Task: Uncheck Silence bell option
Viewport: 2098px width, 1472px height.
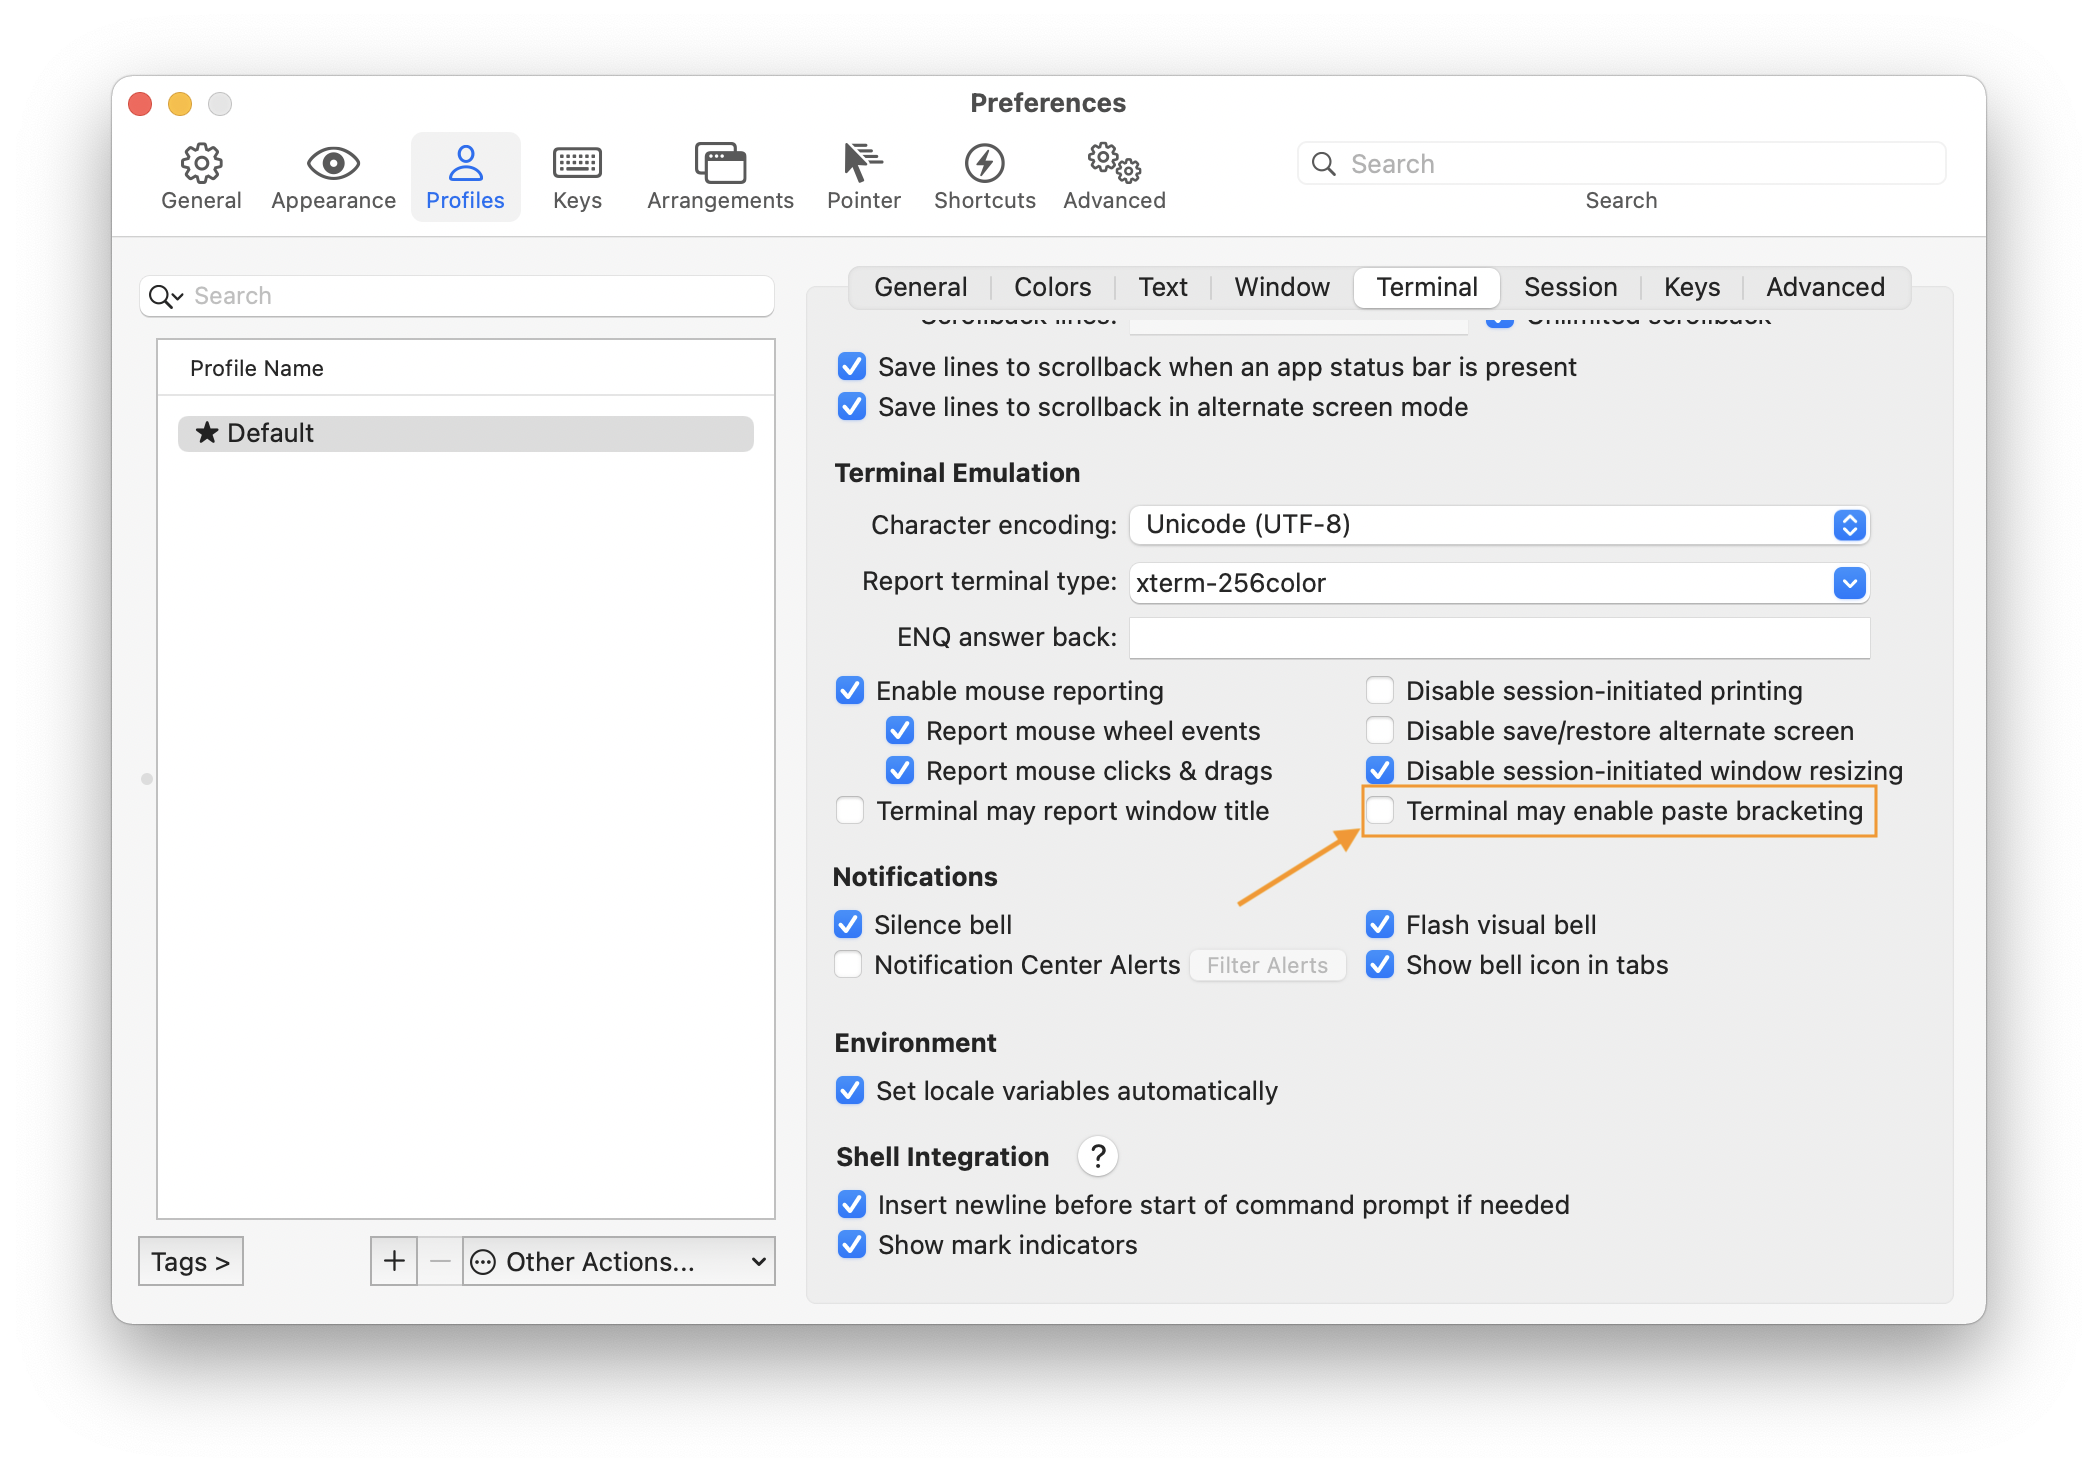Action: coord(849,924)
